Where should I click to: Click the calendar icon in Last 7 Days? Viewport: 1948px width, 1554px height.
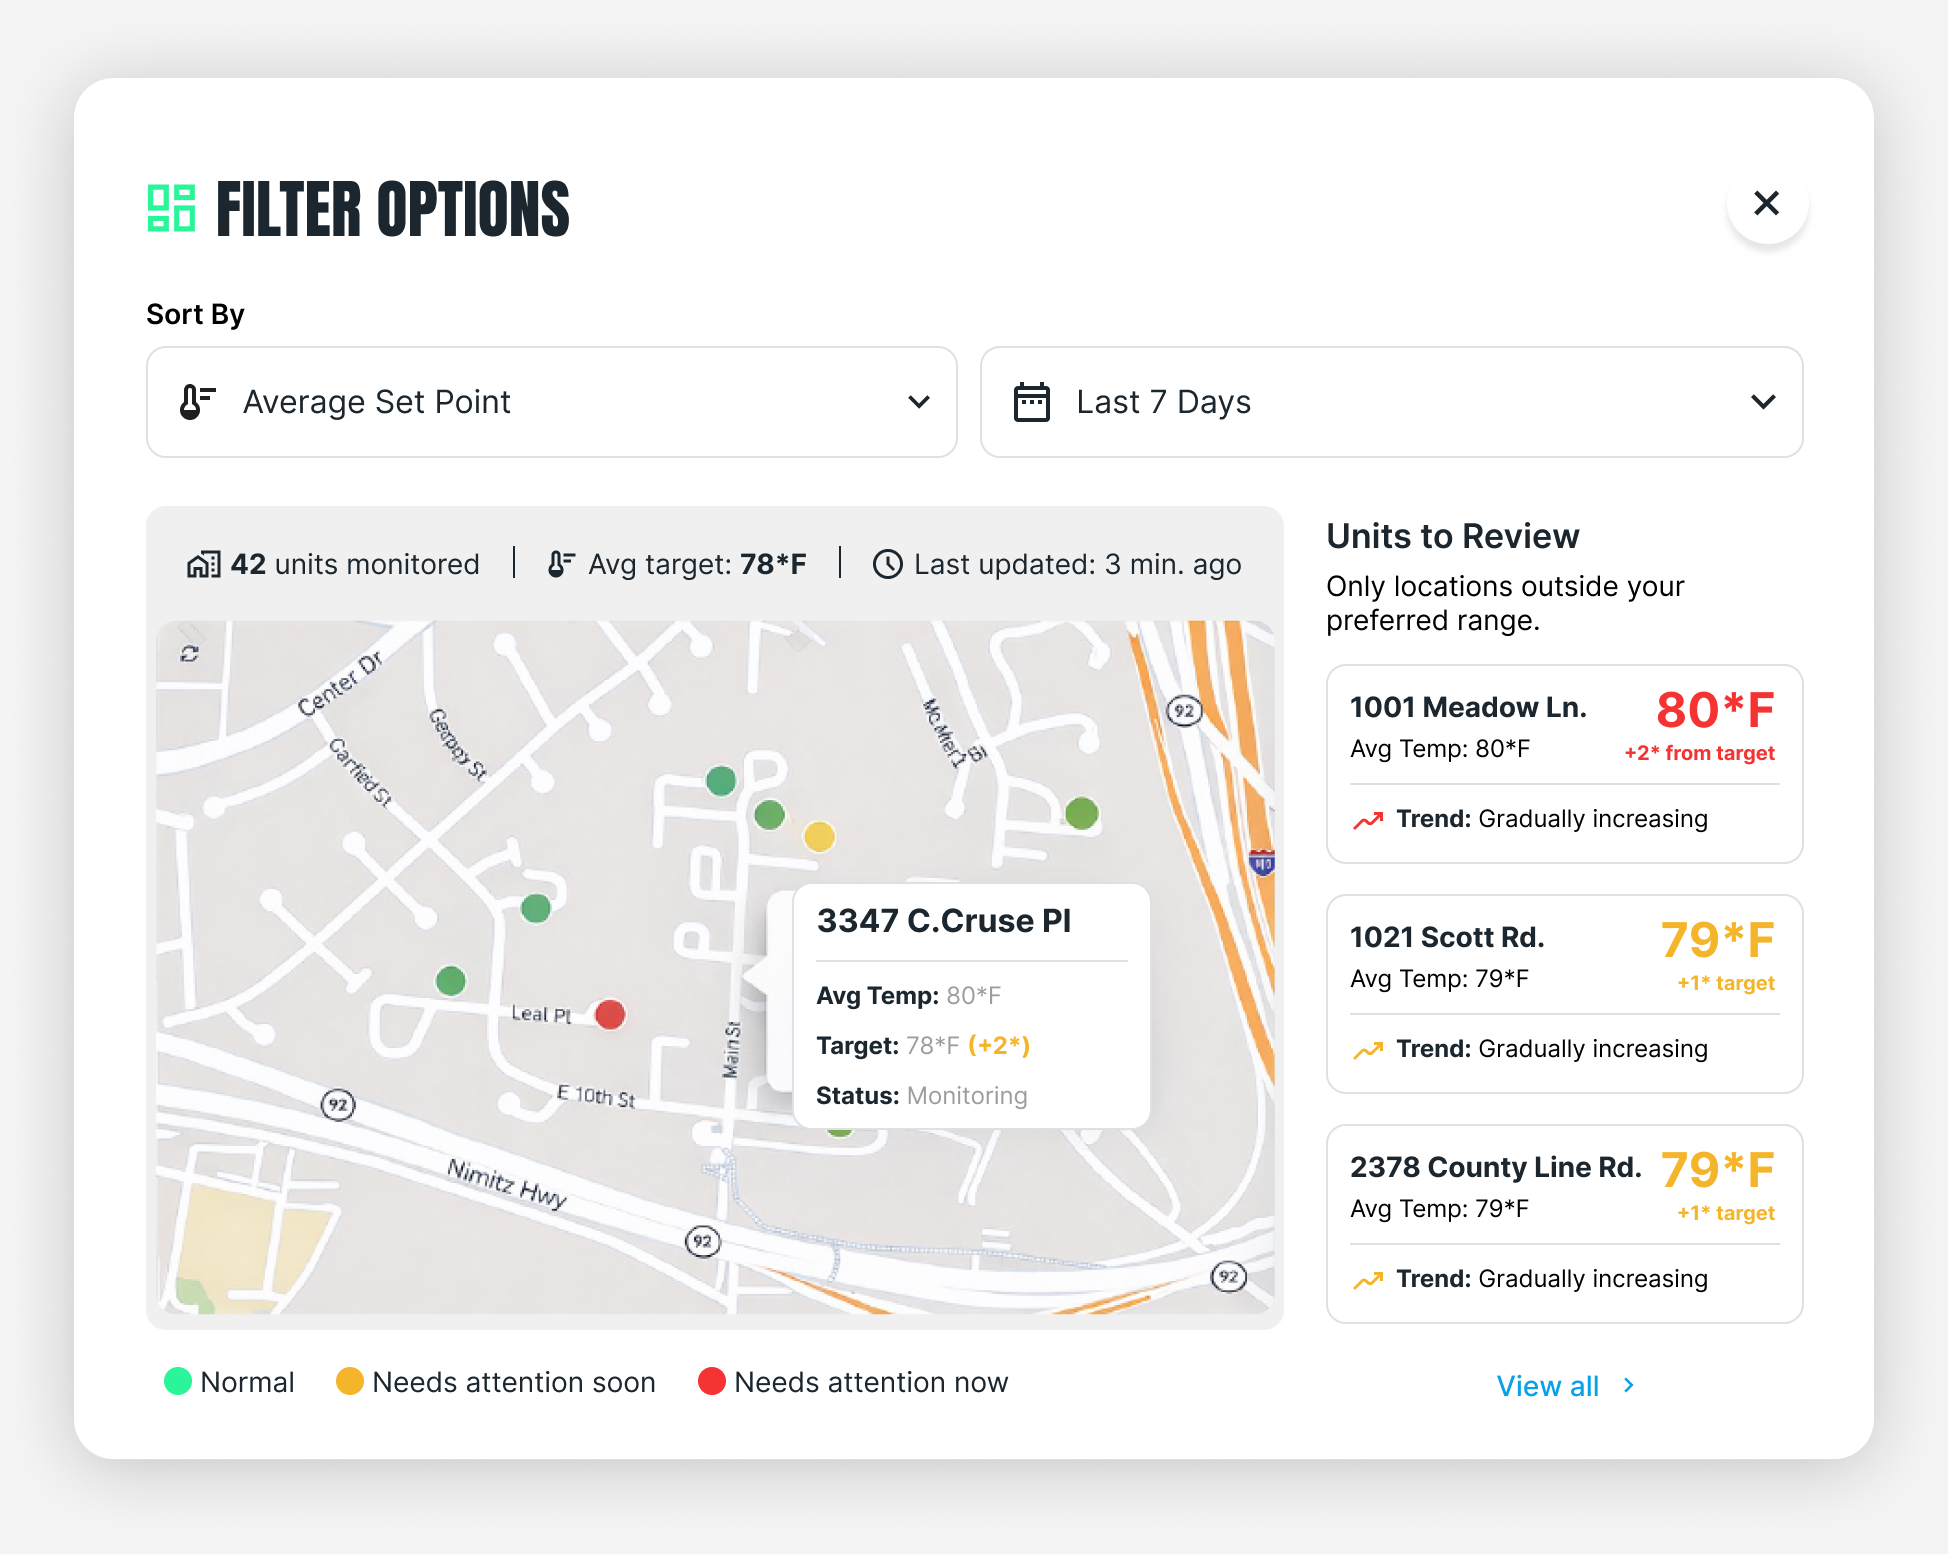pos(1031,402)
